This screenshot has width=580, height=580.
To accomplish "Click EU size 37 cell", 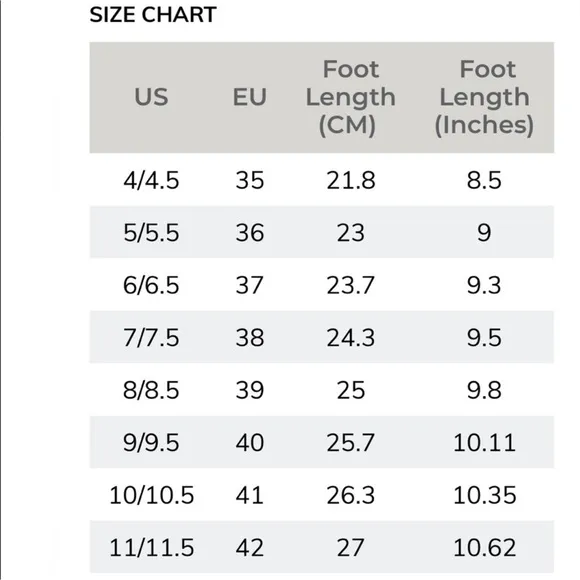I will point(250,285).
